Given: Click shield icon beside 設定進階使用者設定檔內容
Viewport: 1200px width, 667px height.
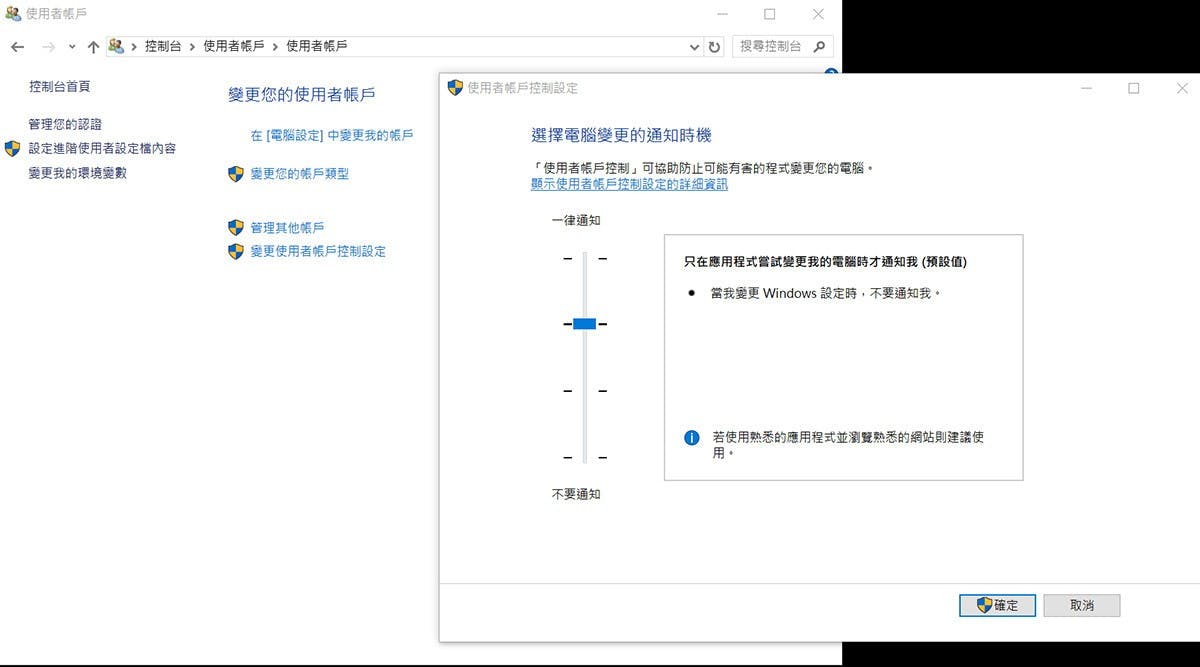Looking at the screenshot, I should coord(12,149).
